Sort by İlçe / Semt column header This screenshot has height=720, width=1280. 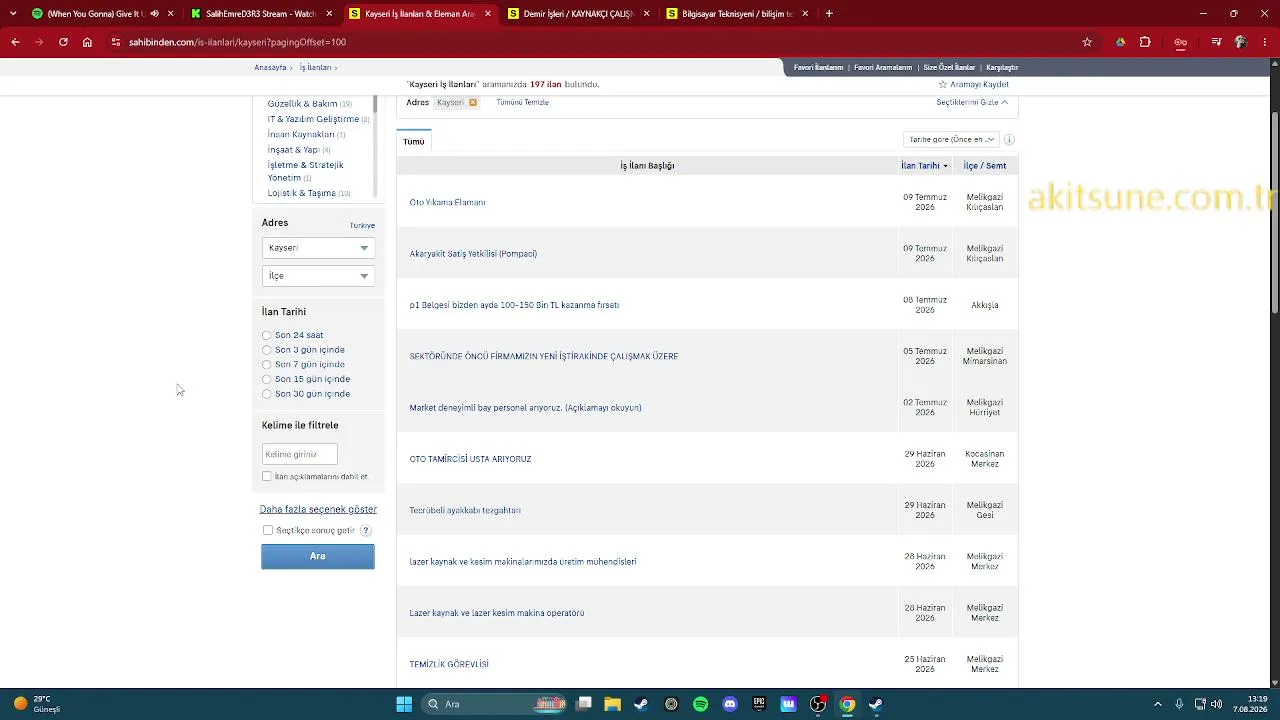[985, 166]
